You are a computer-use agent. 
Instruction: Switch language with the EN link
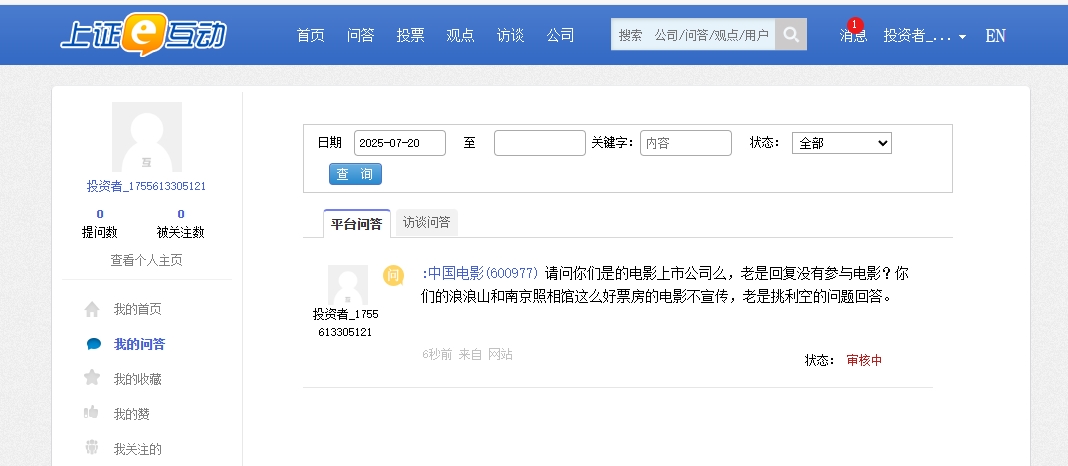(995, 35)
